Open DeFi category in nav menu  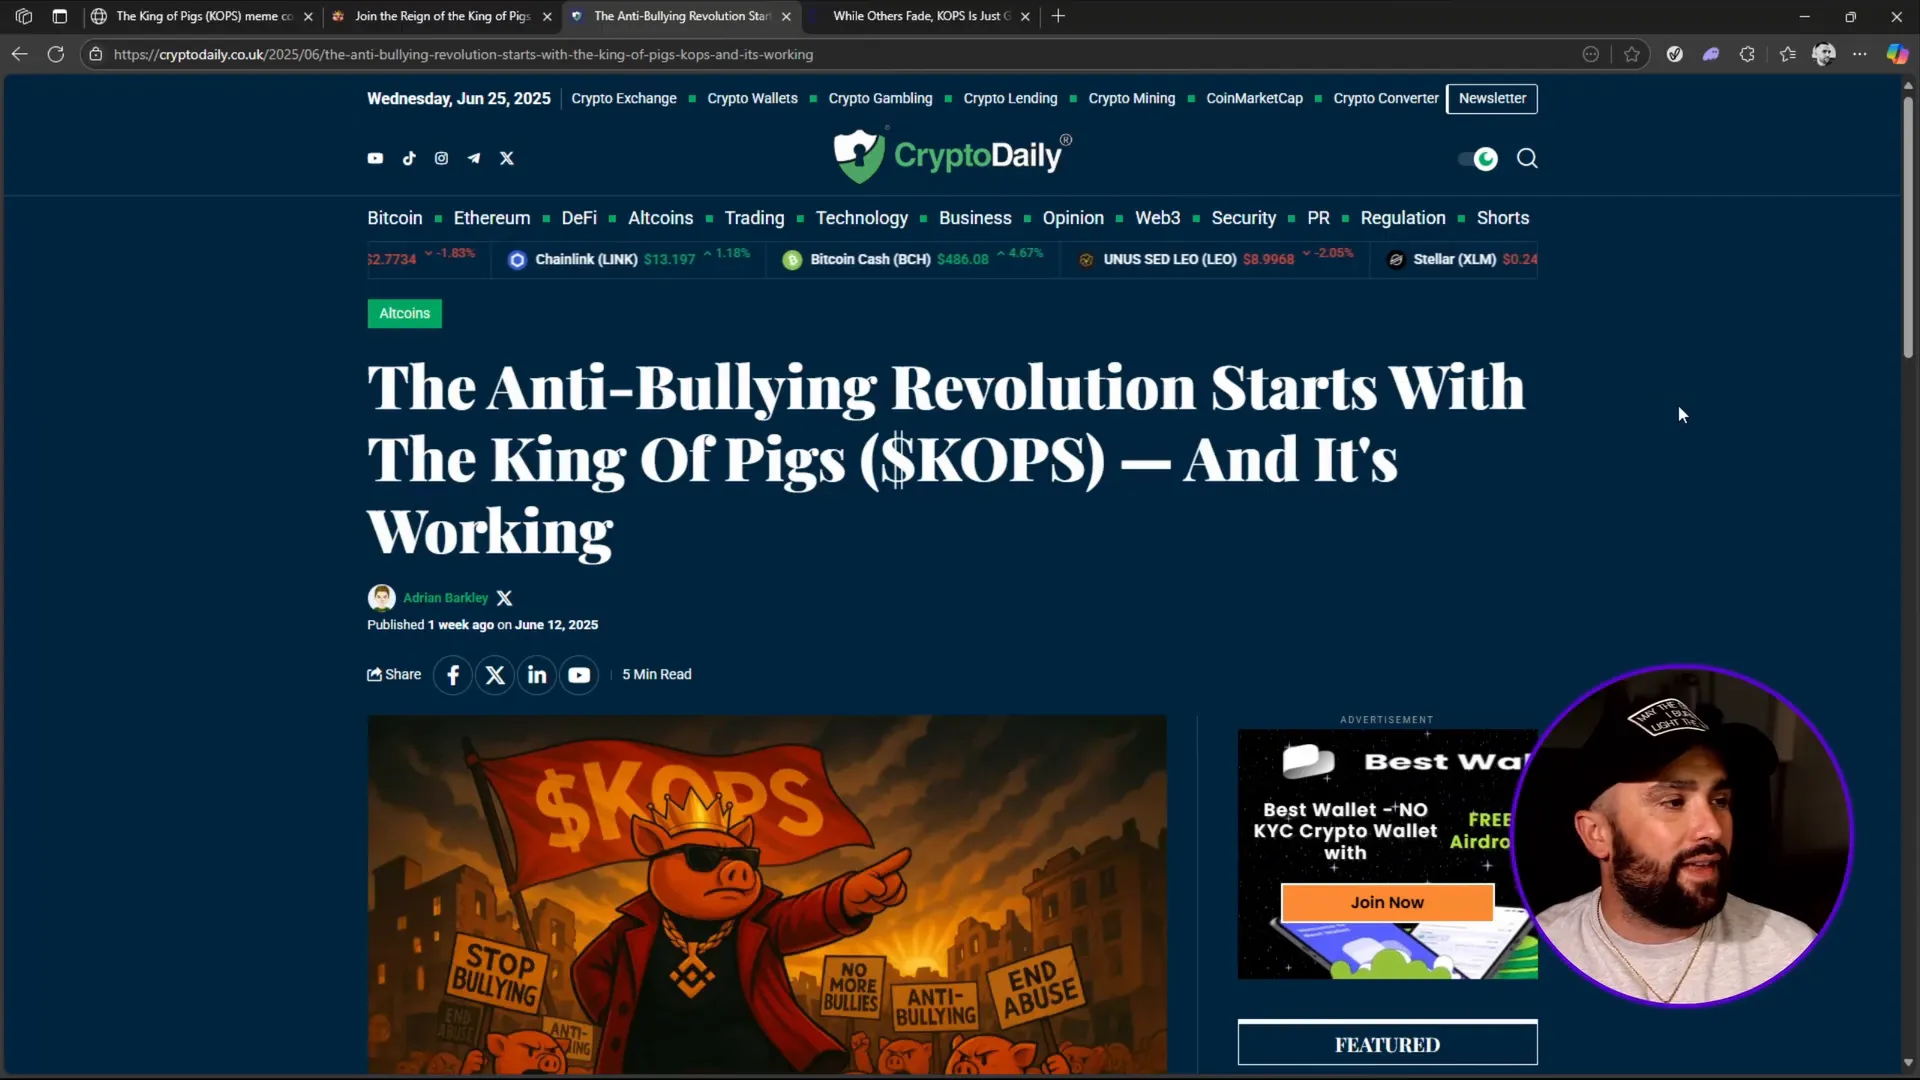[579, 218]
